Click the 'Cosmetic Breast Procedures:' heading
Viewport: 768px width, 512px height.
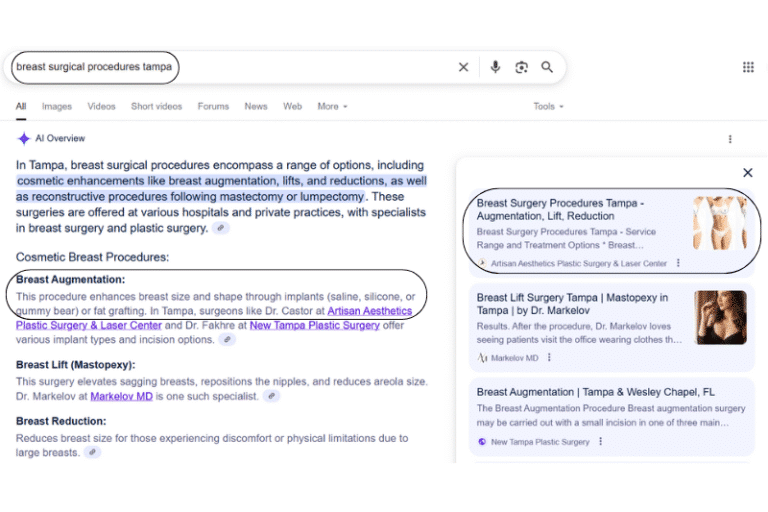click(x=92, y=257)
